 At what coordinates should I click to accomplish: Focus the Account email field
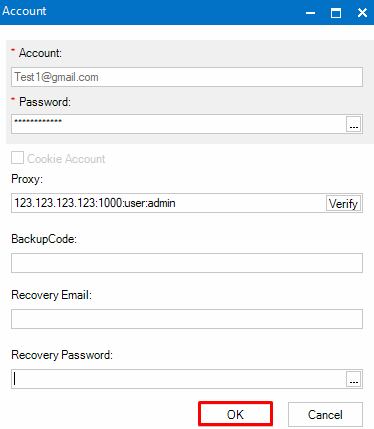click(187, 77)
